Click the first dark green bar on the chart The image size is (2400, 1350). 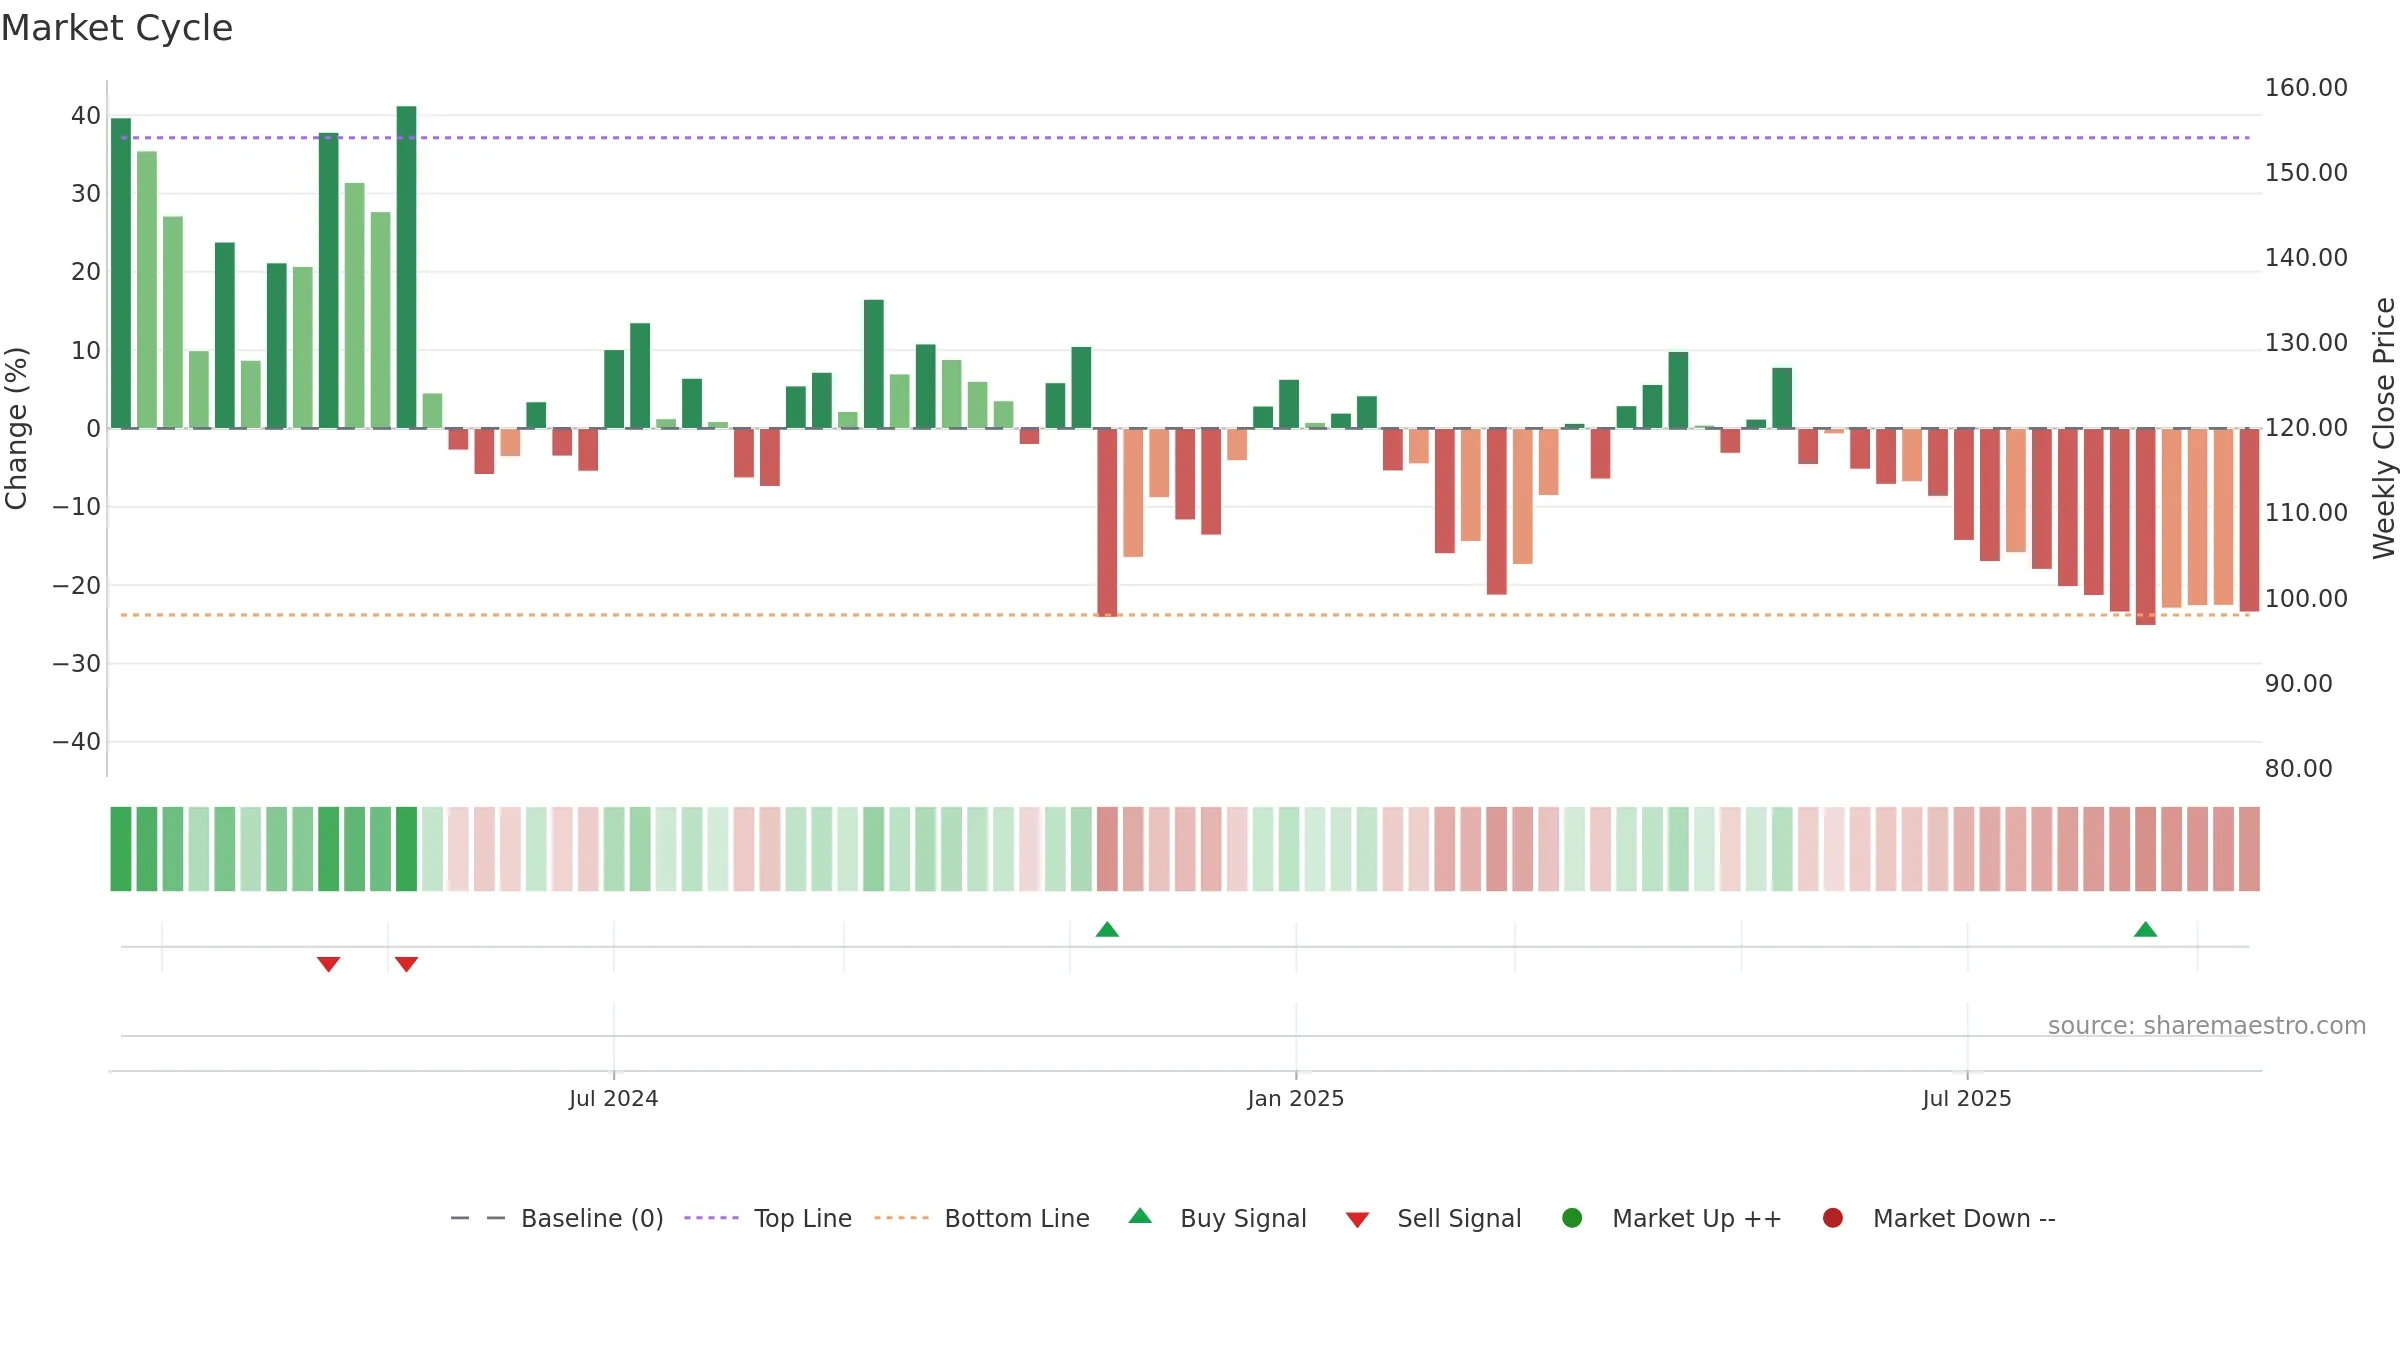[121, 273]
